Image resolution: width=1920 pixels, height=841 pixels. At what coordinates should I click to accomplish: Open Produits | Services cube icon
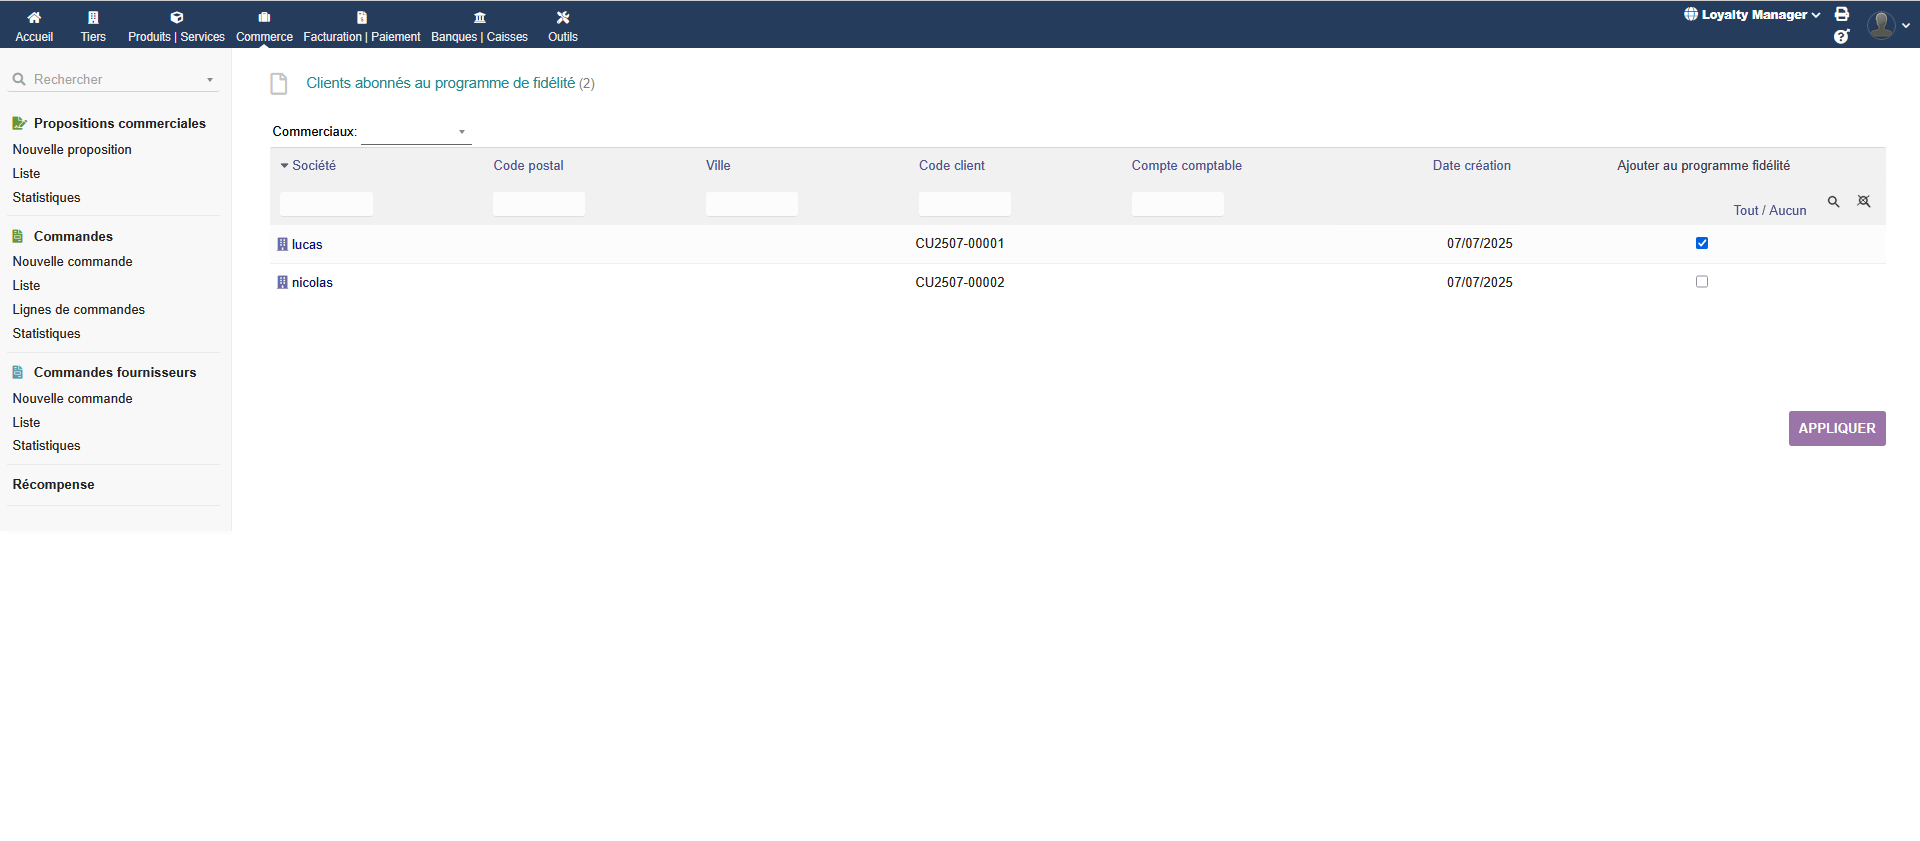(x=176, y=18)
